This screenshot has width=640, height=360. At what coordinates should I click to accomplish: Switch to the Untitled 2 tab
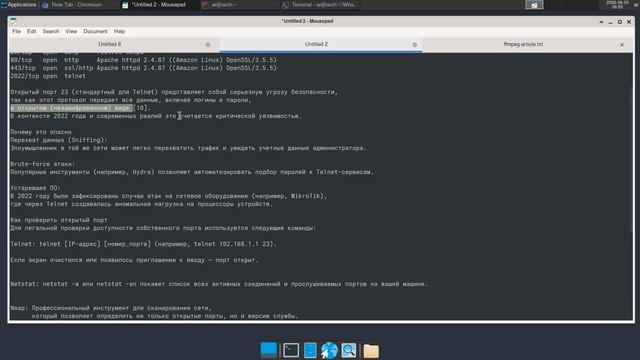point(316,44)
